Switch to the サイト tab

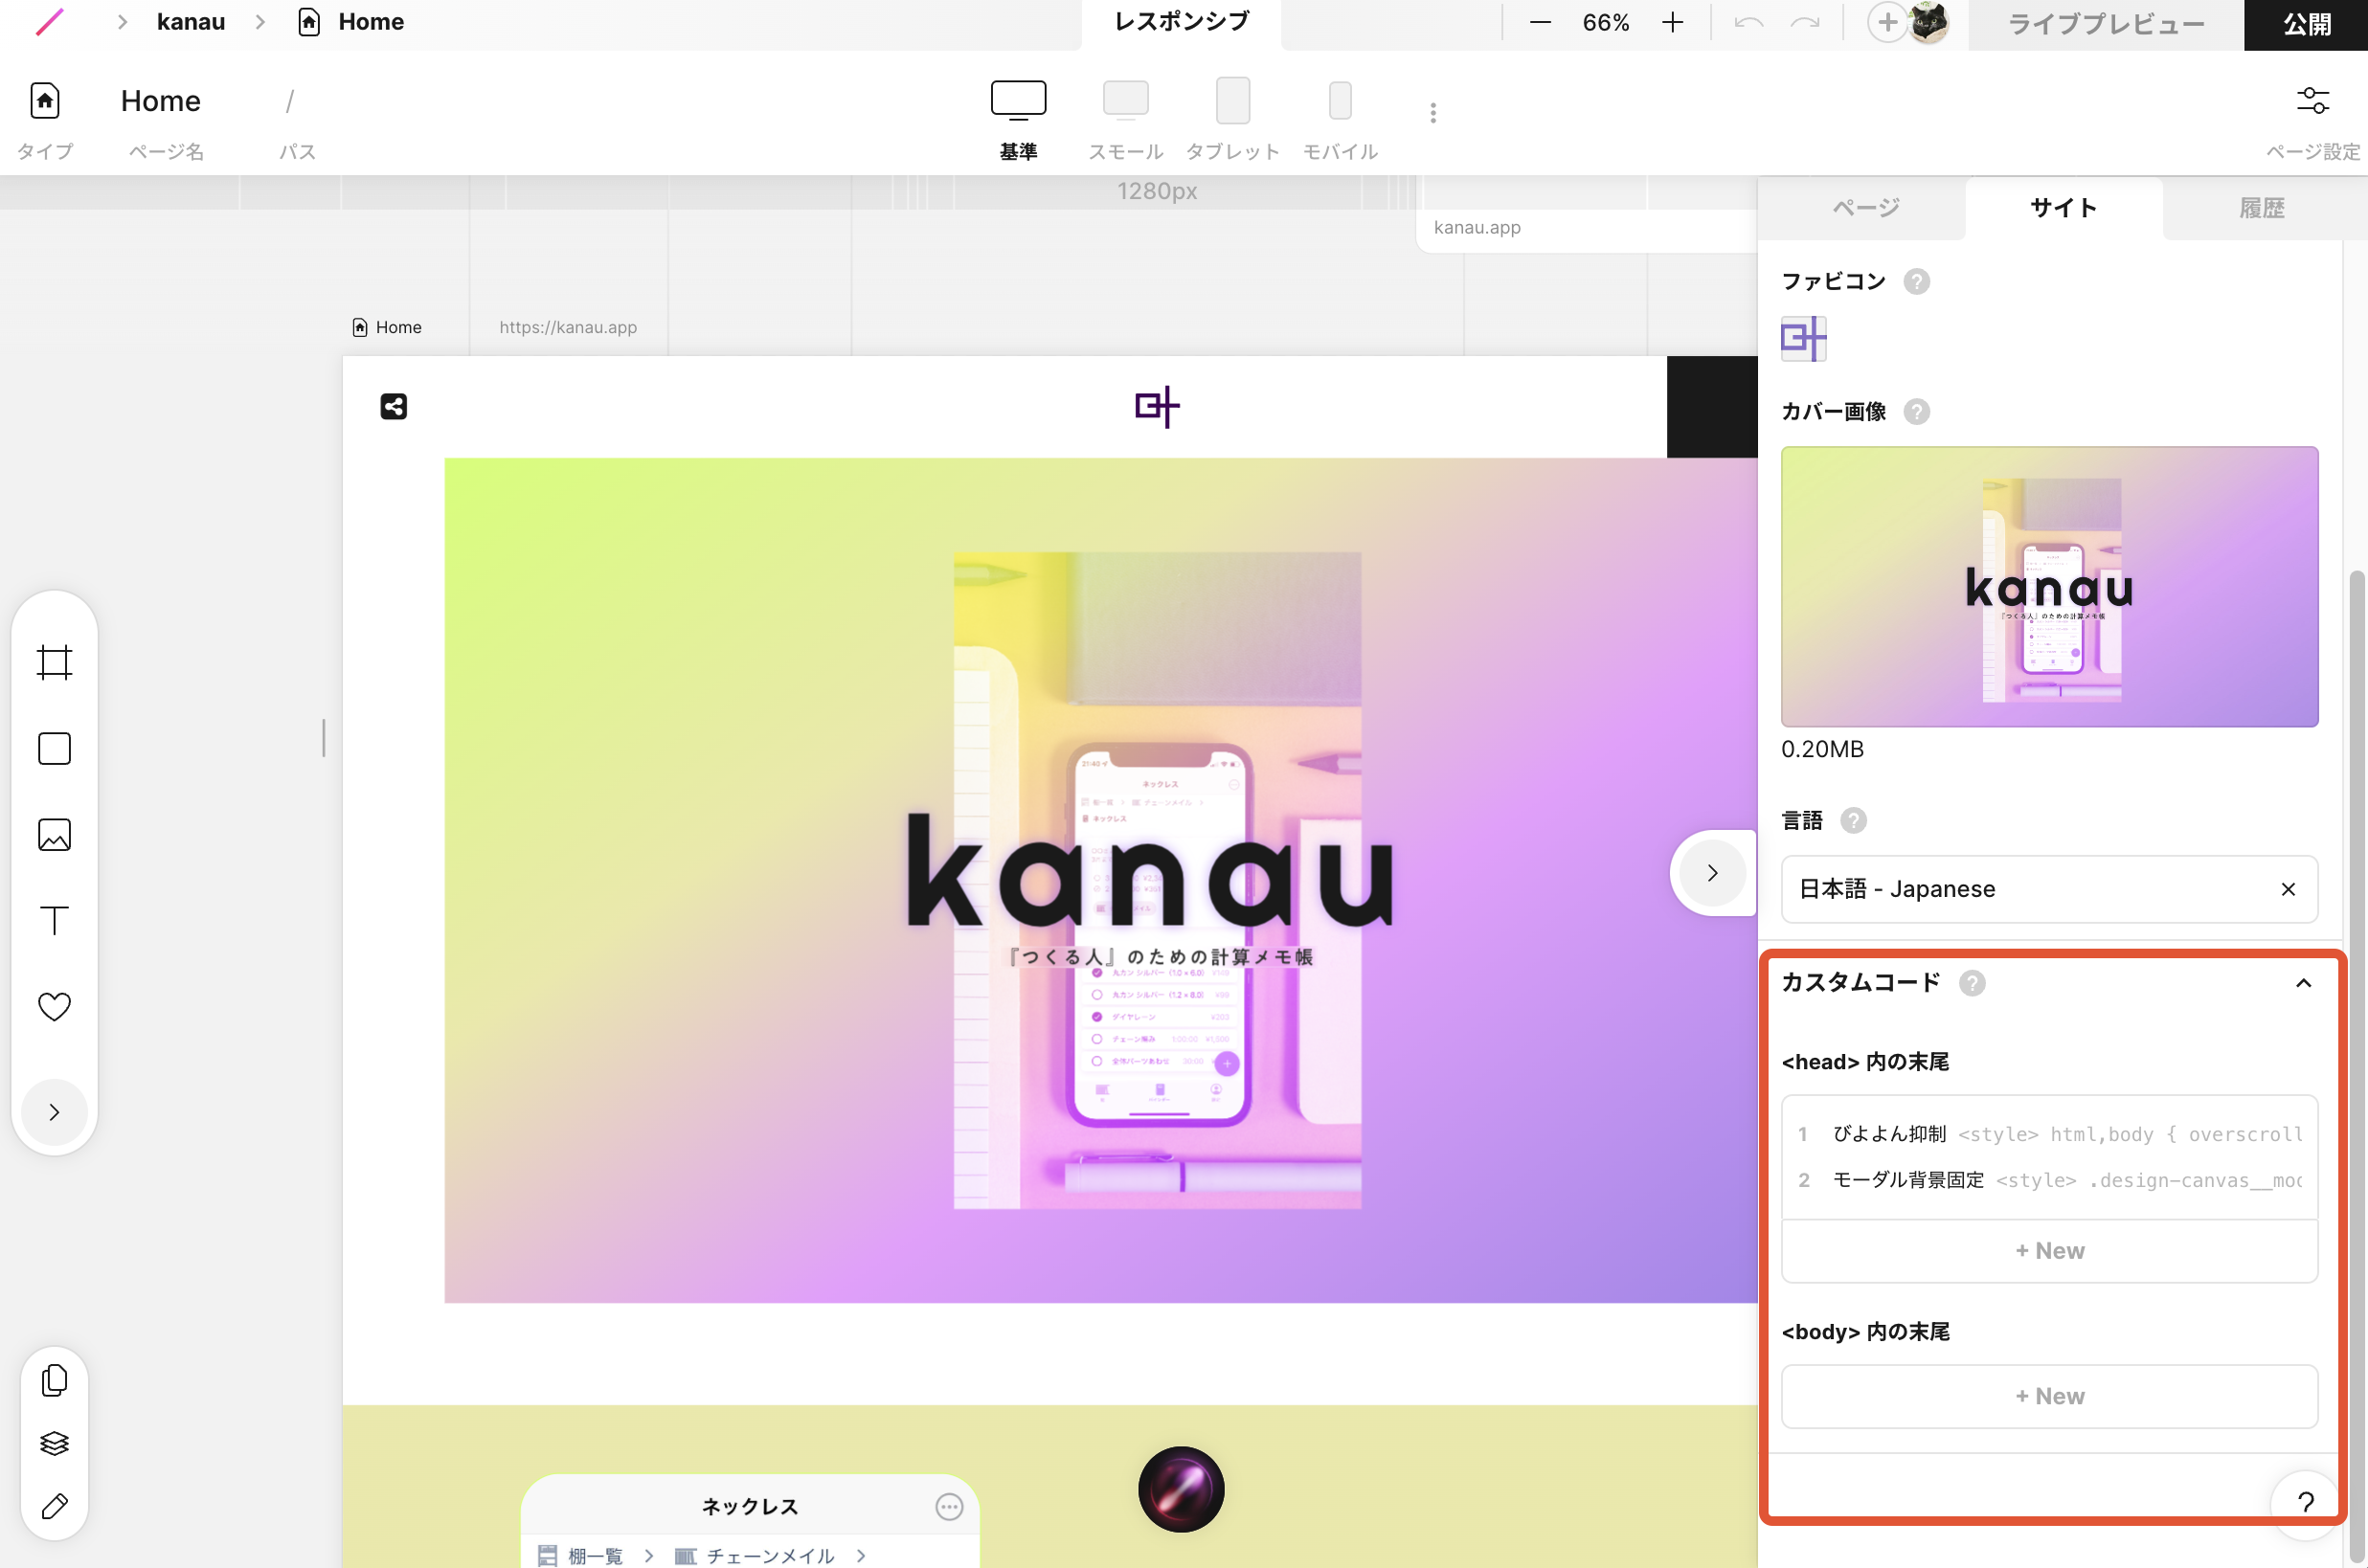point(2063,208)
